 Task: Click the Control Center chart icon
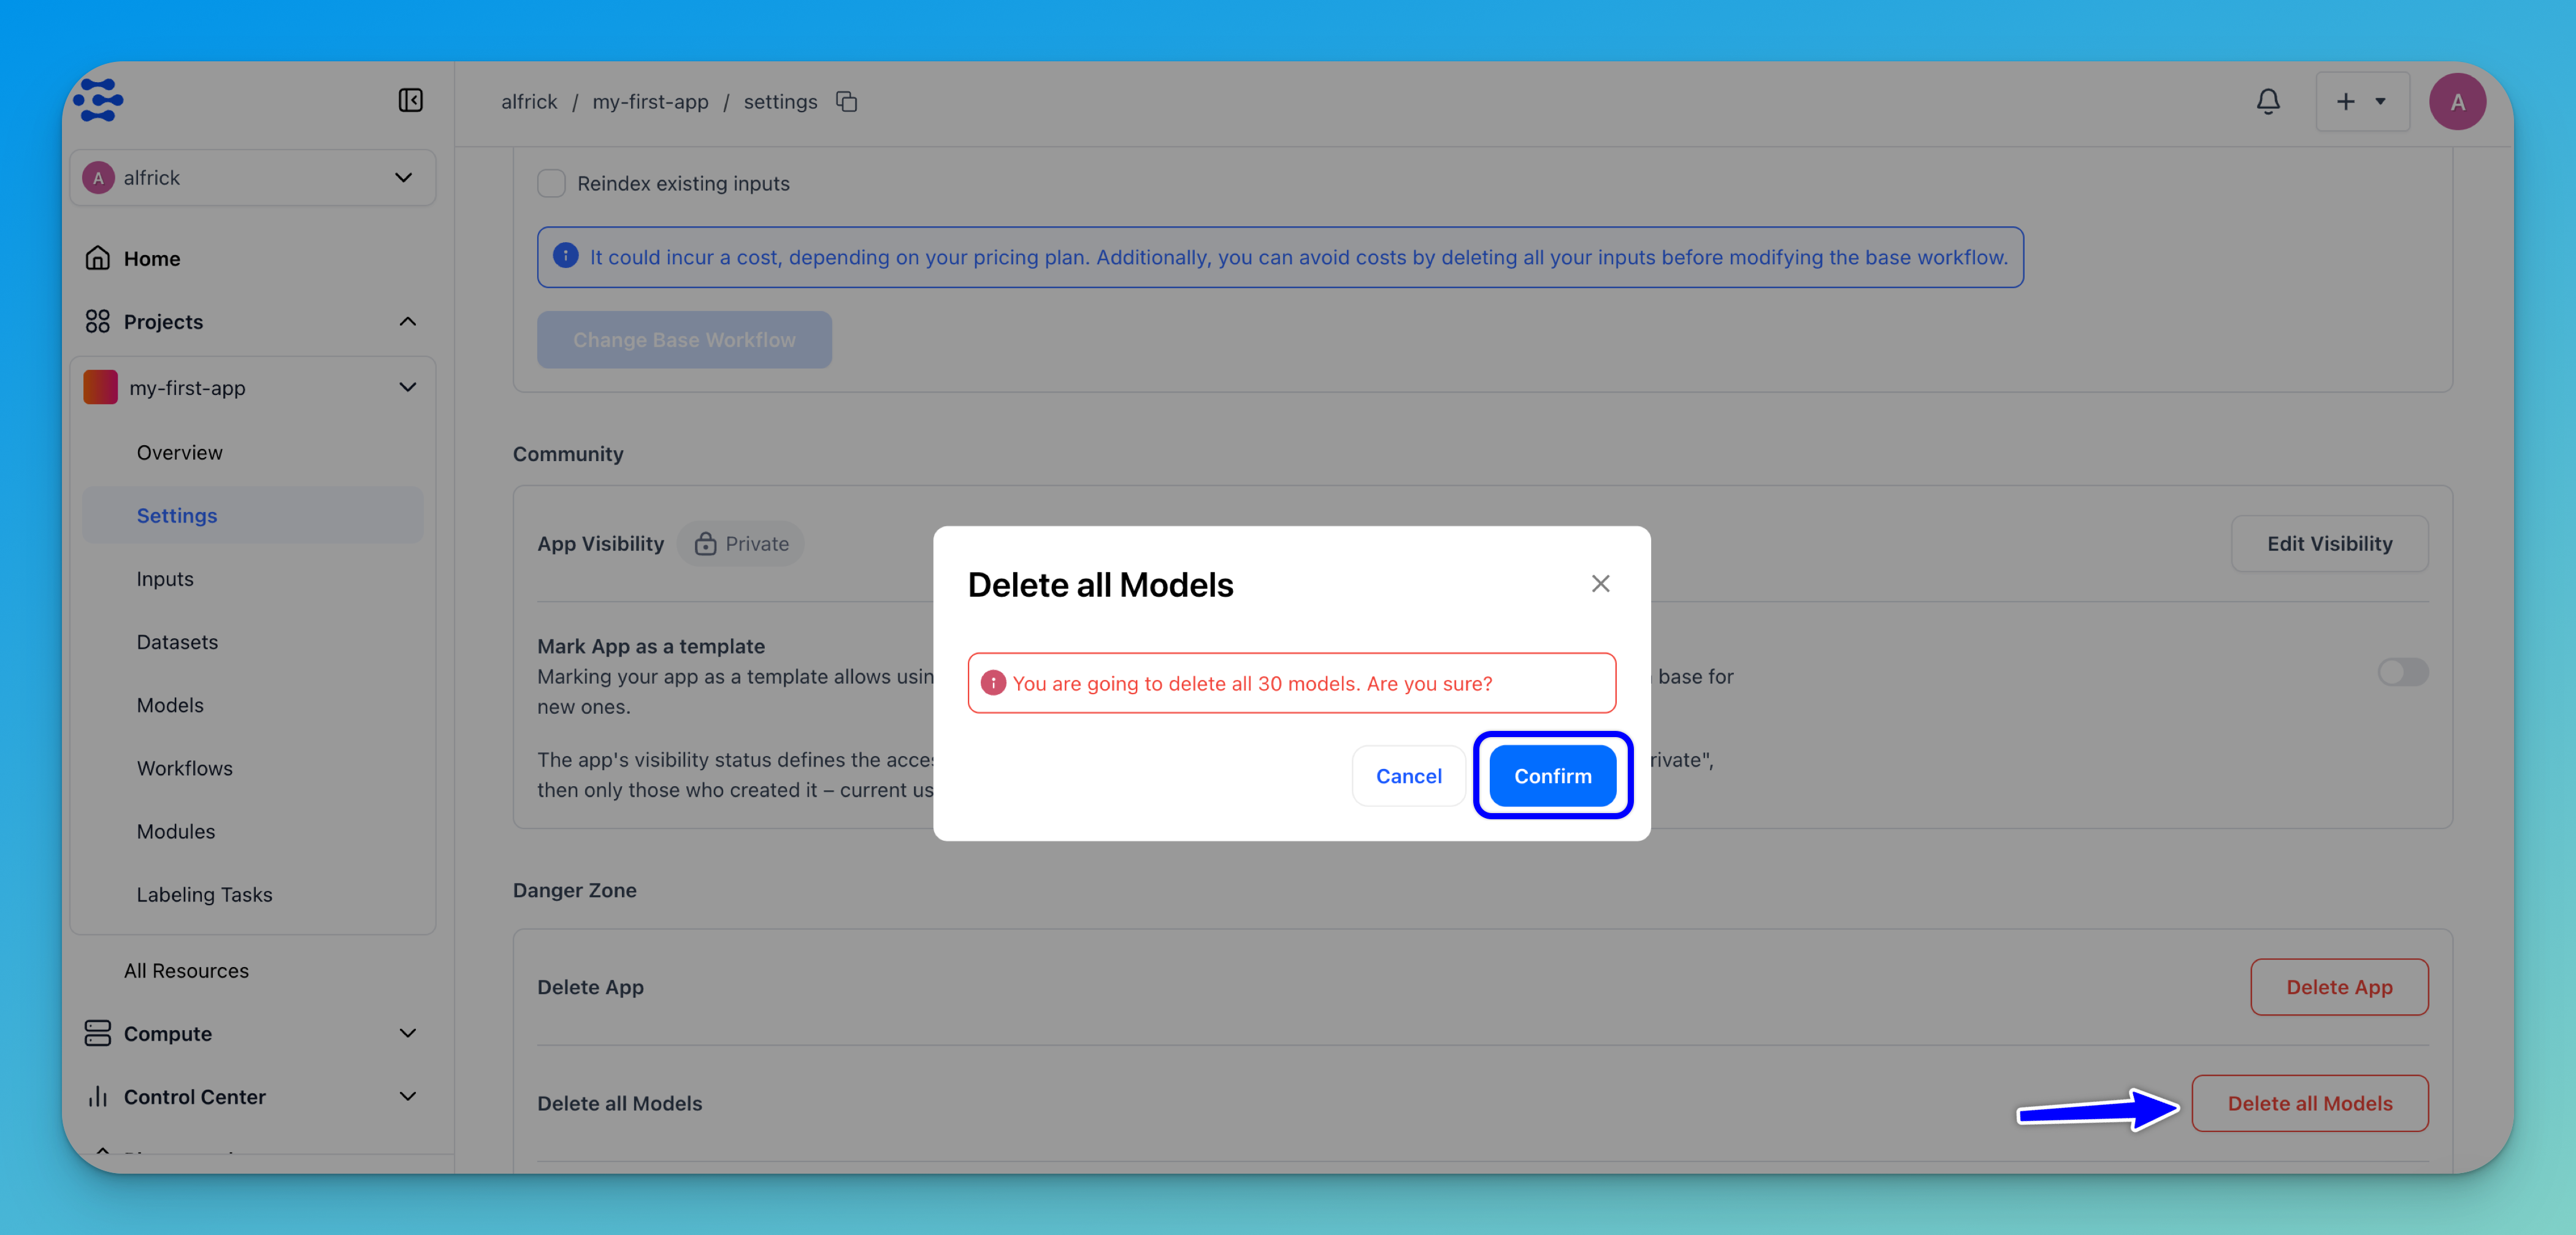(98, 1097)
